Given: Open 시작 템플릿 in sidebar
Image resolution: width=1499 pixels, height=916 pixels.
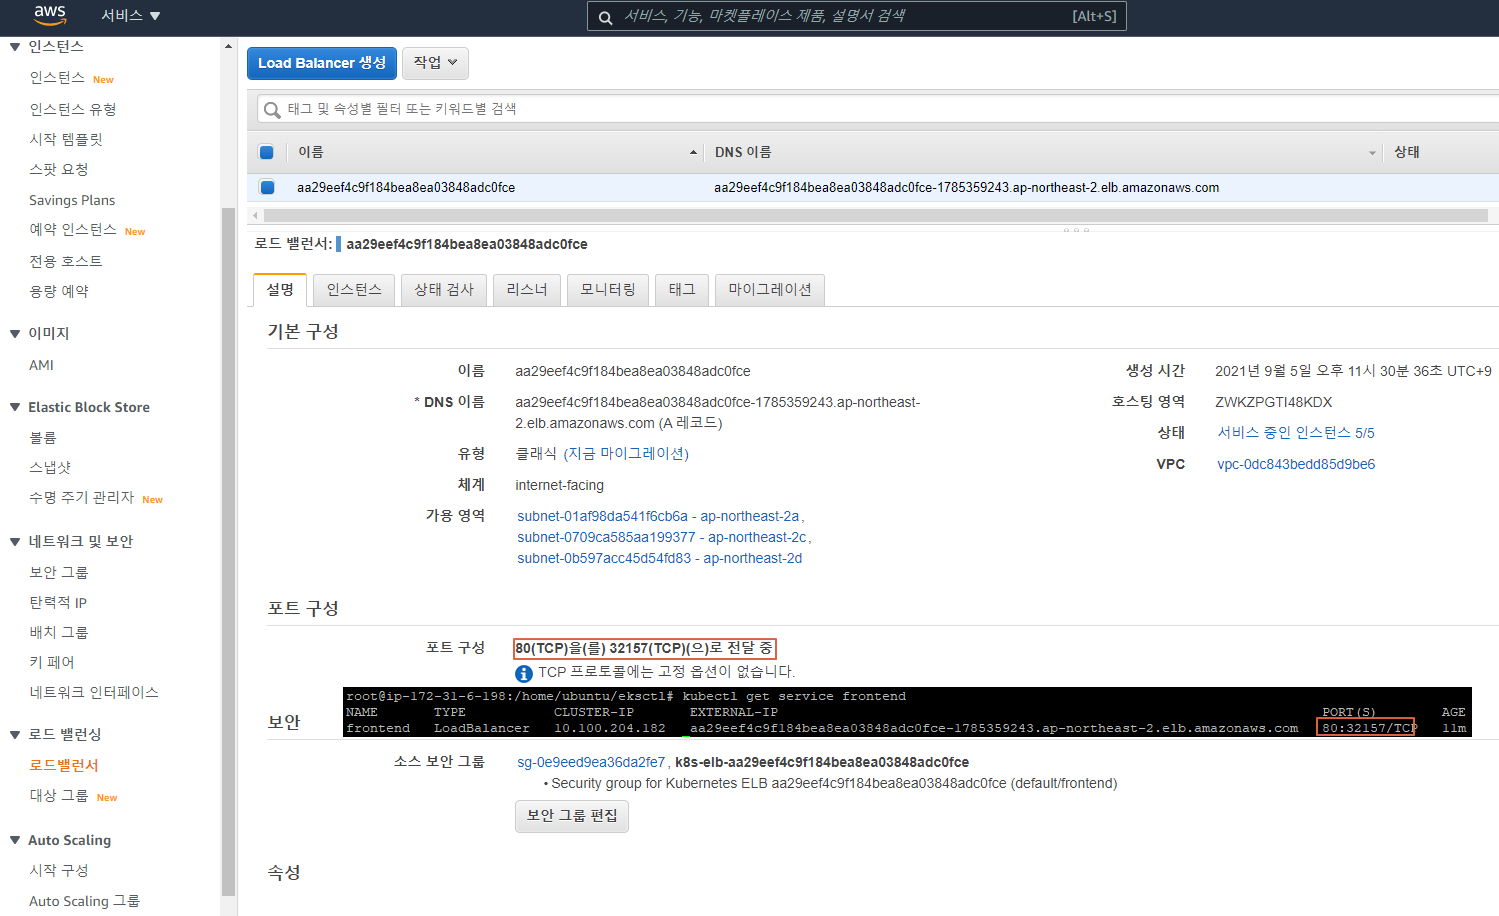Looking at the screenshot, I should (x=66, y=140).
